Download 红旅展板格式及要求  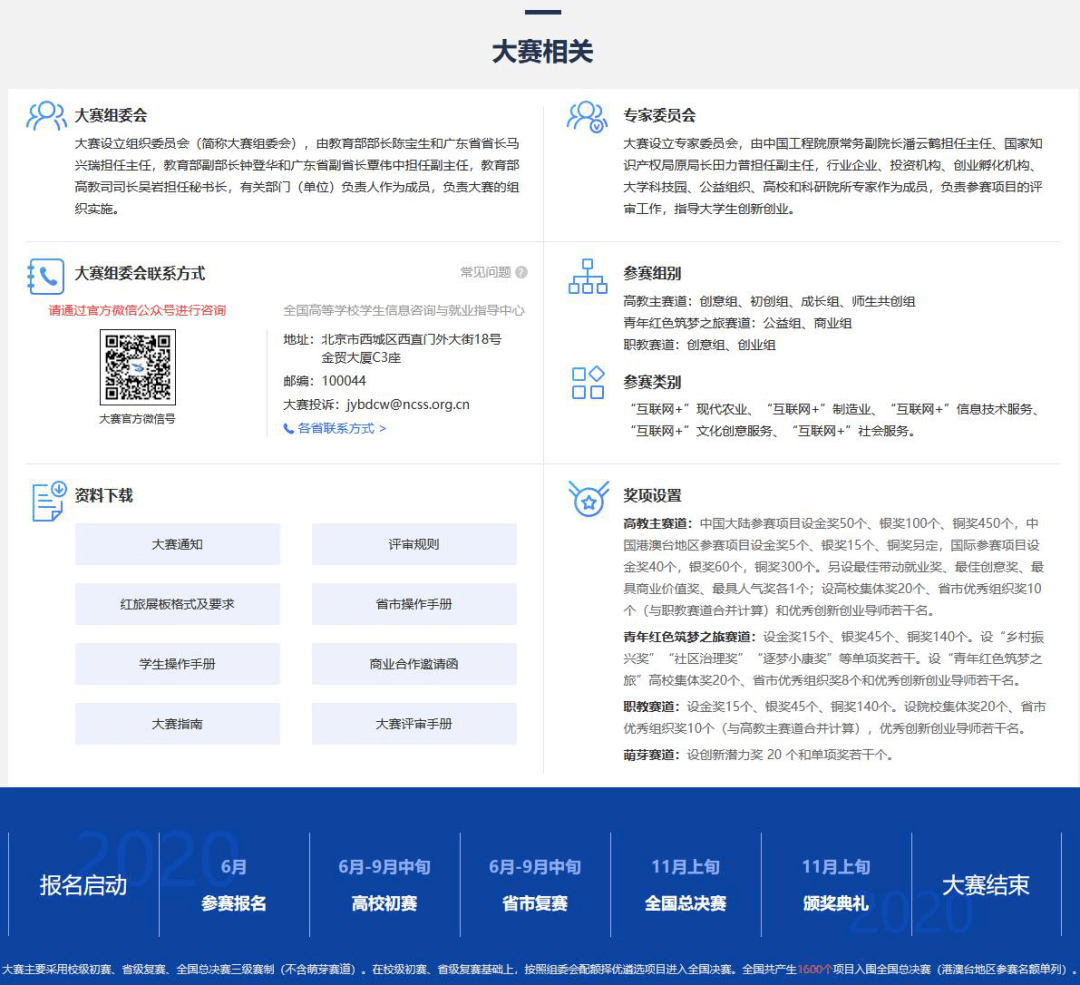point(177,604)
